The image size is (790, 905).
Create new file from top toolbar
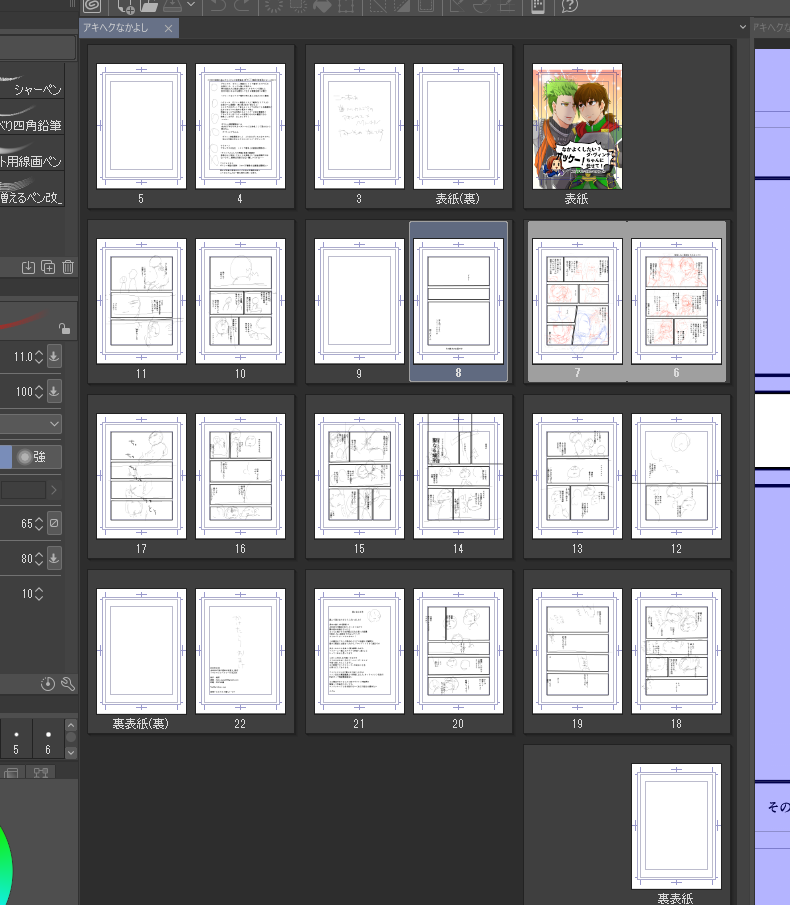point(126,6)
